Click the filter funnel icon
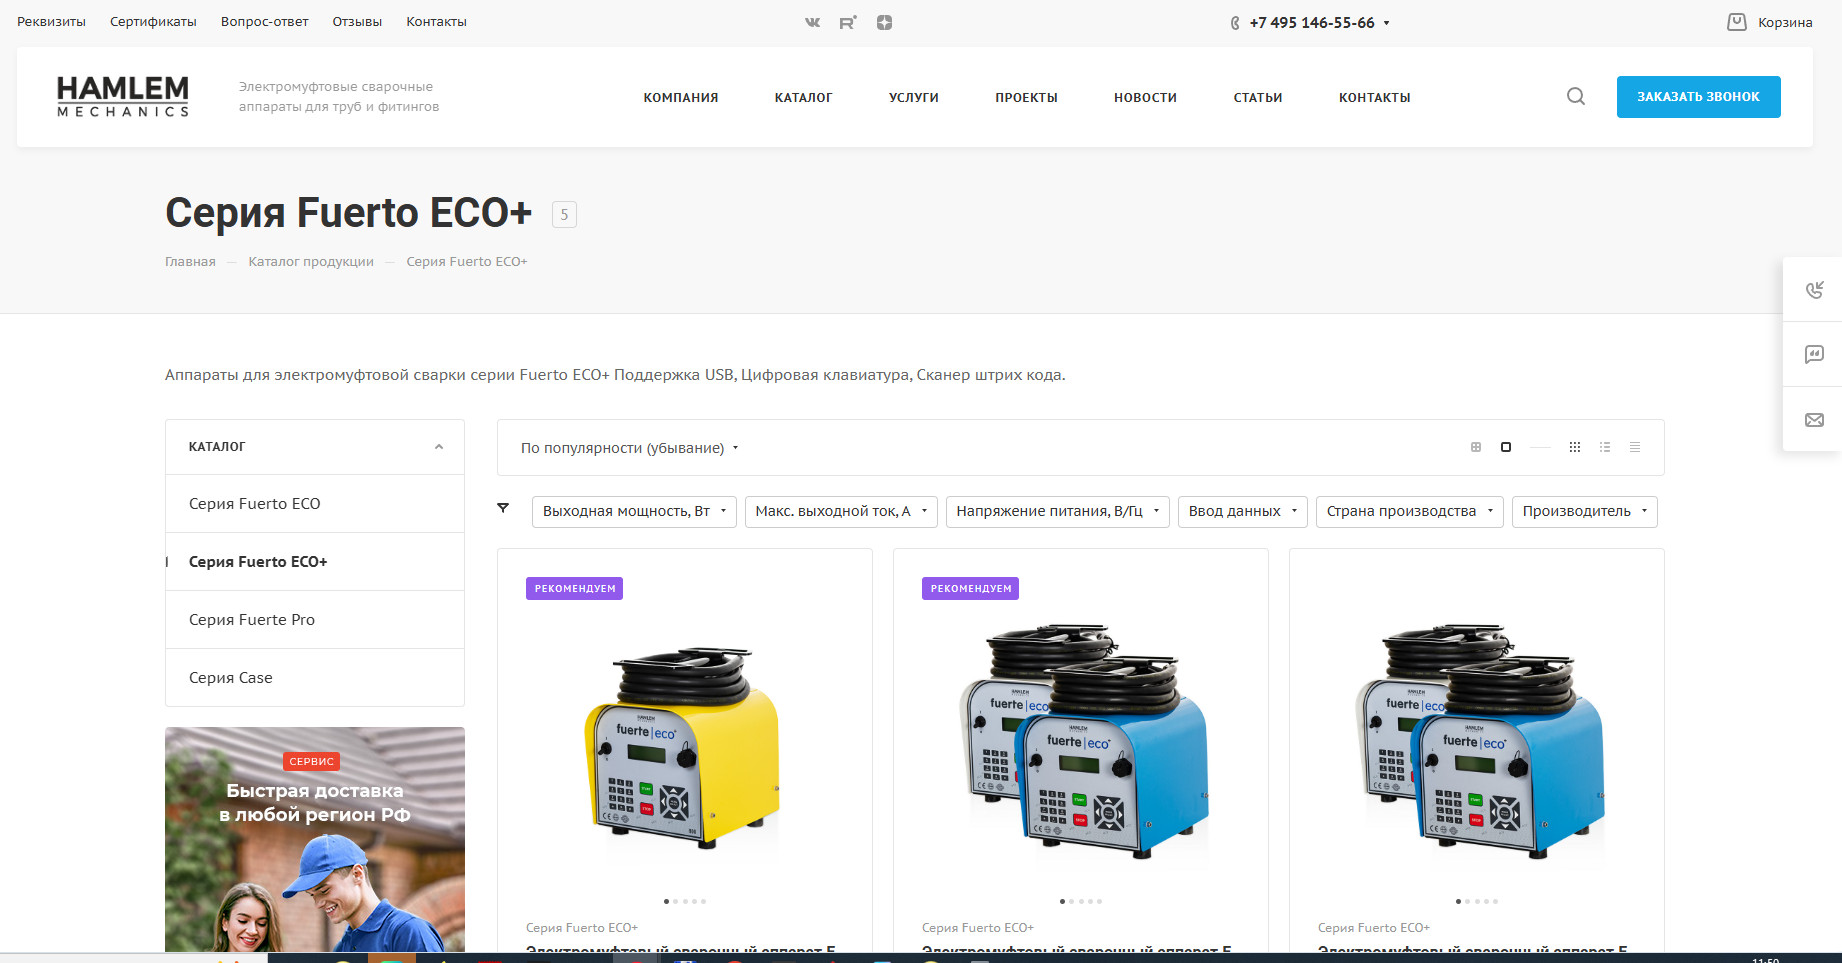 503,508
